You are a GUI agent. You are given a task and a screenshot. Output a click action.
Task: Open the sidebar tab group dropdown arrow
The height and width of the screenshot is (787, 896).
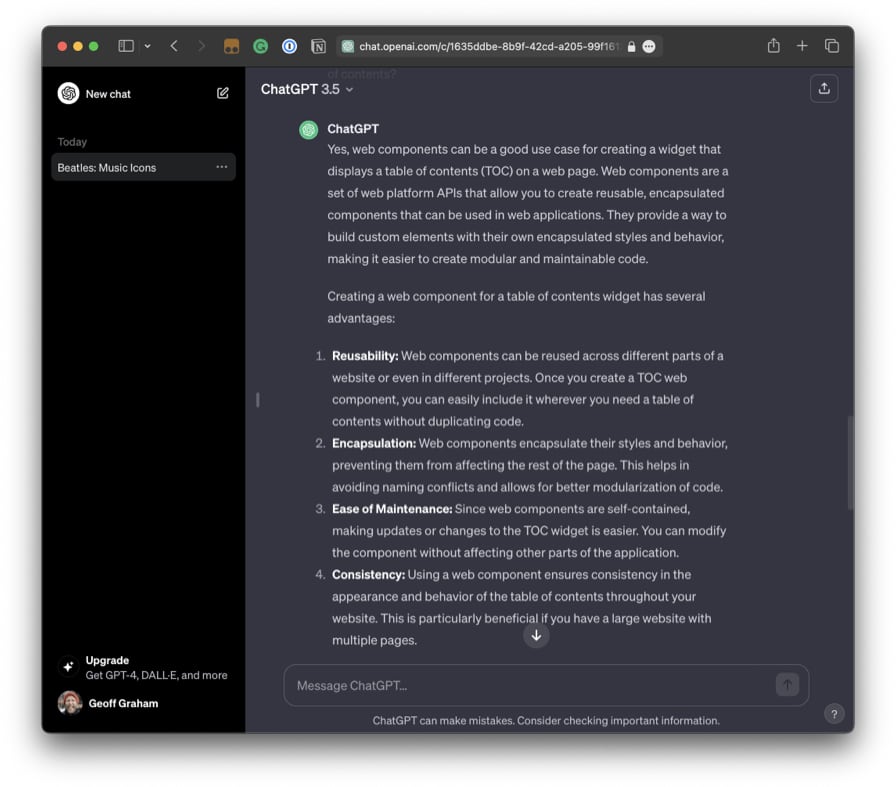(x=148, y=46)
